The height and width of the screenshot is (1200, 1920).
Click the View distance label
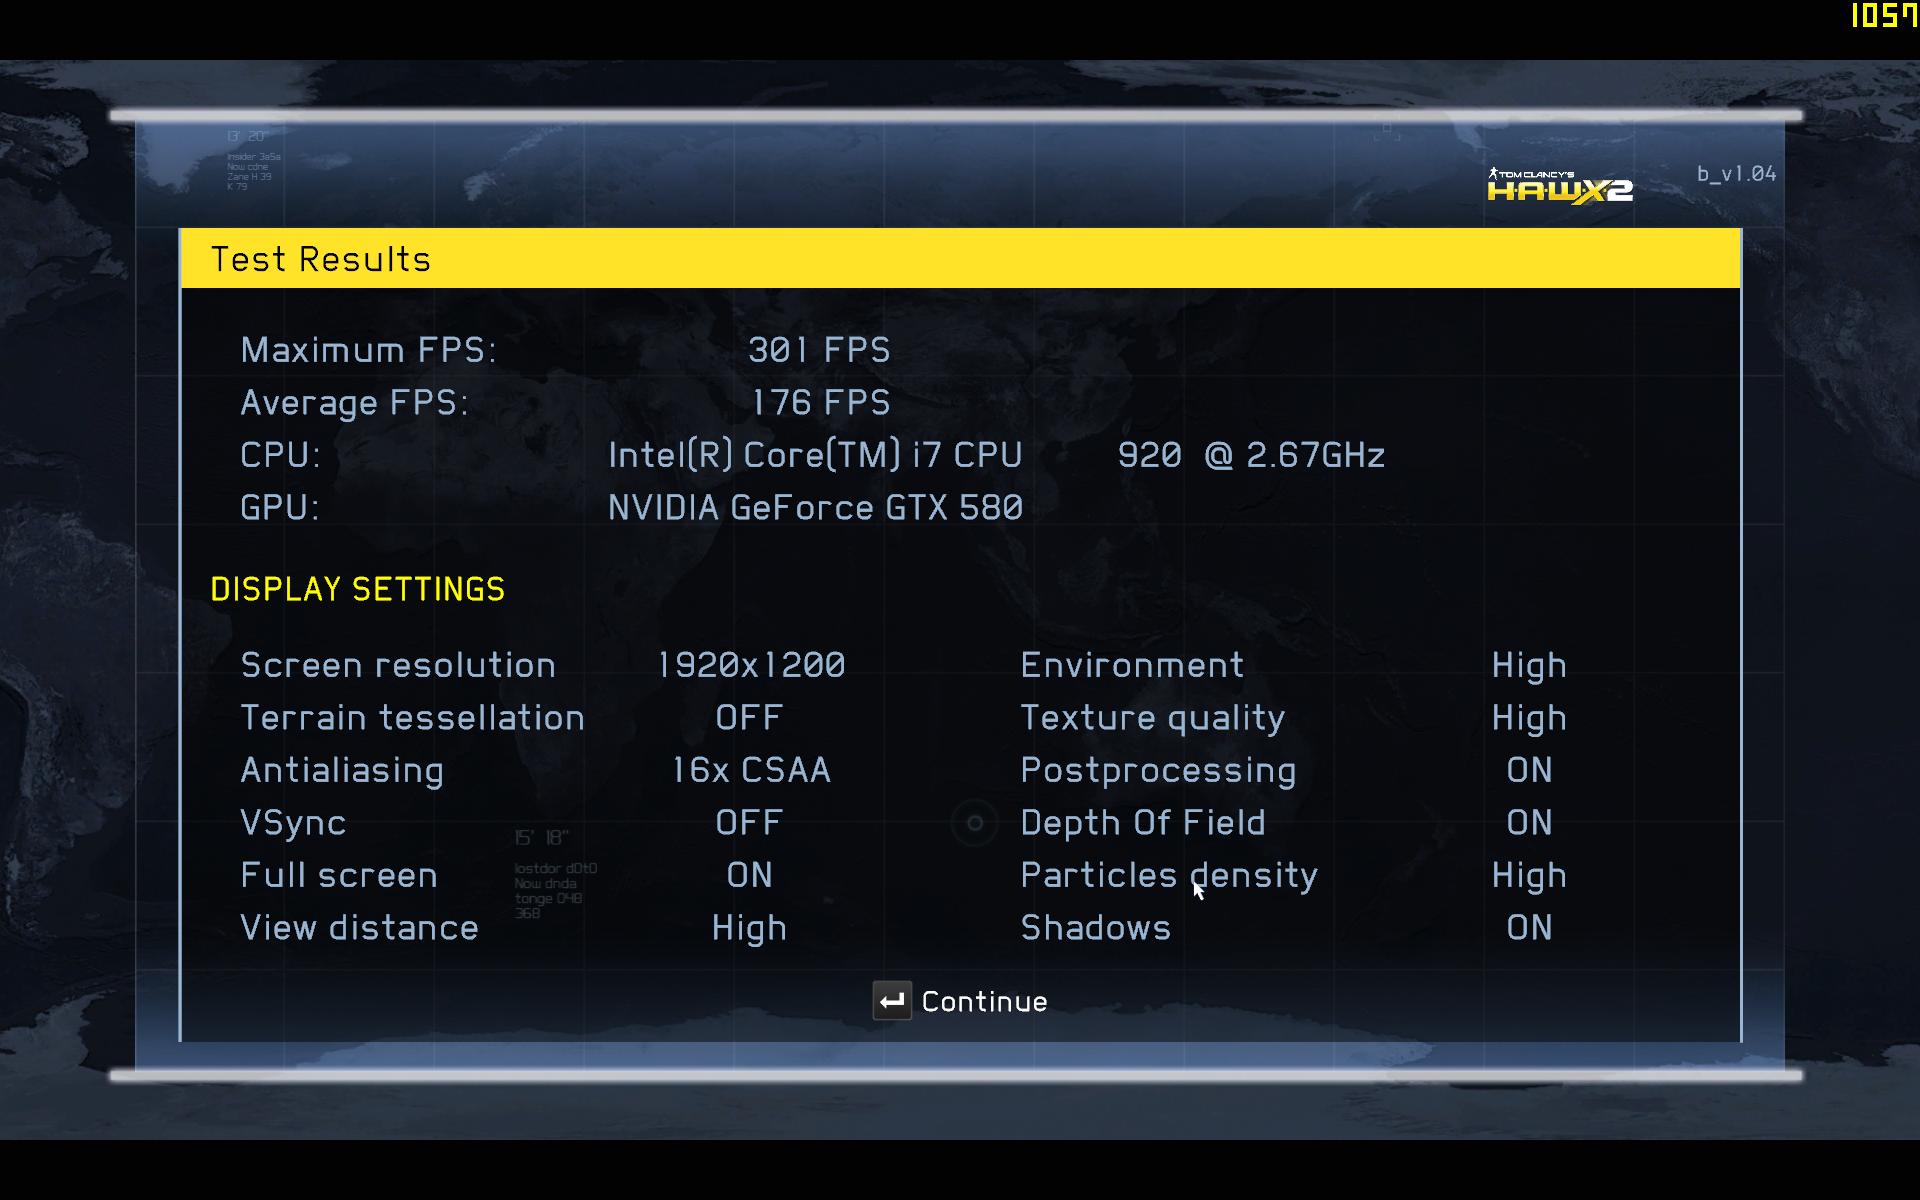[x=359, y=927]
